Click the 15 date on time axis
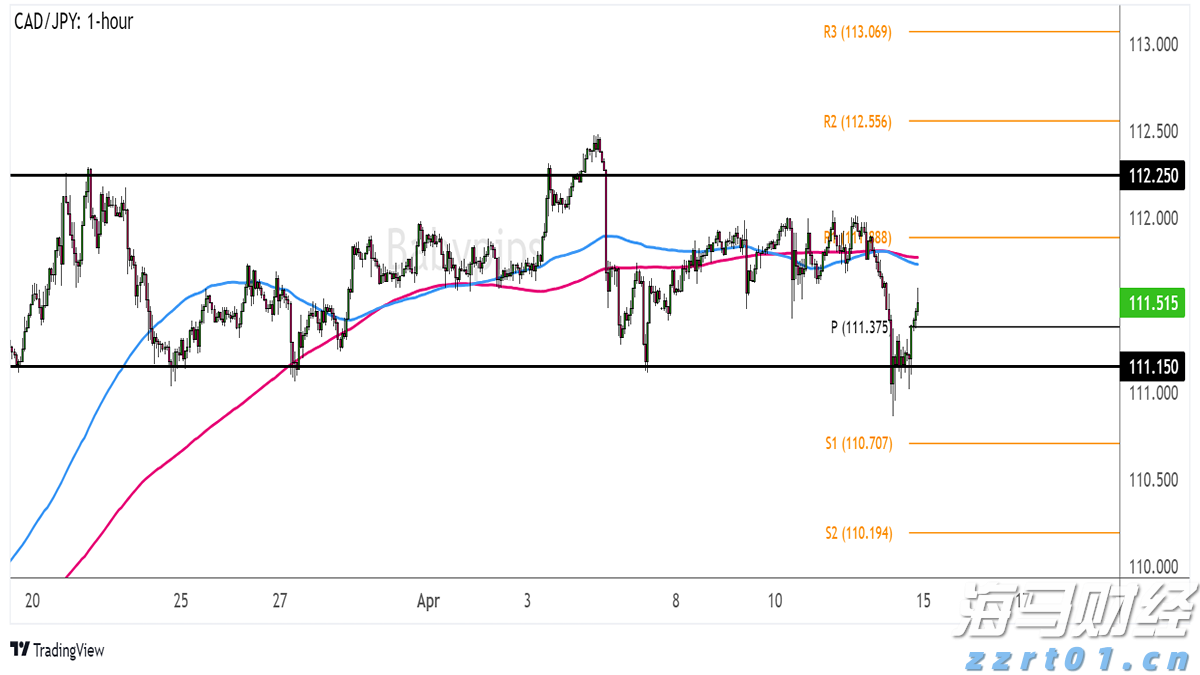 point(923,601)
